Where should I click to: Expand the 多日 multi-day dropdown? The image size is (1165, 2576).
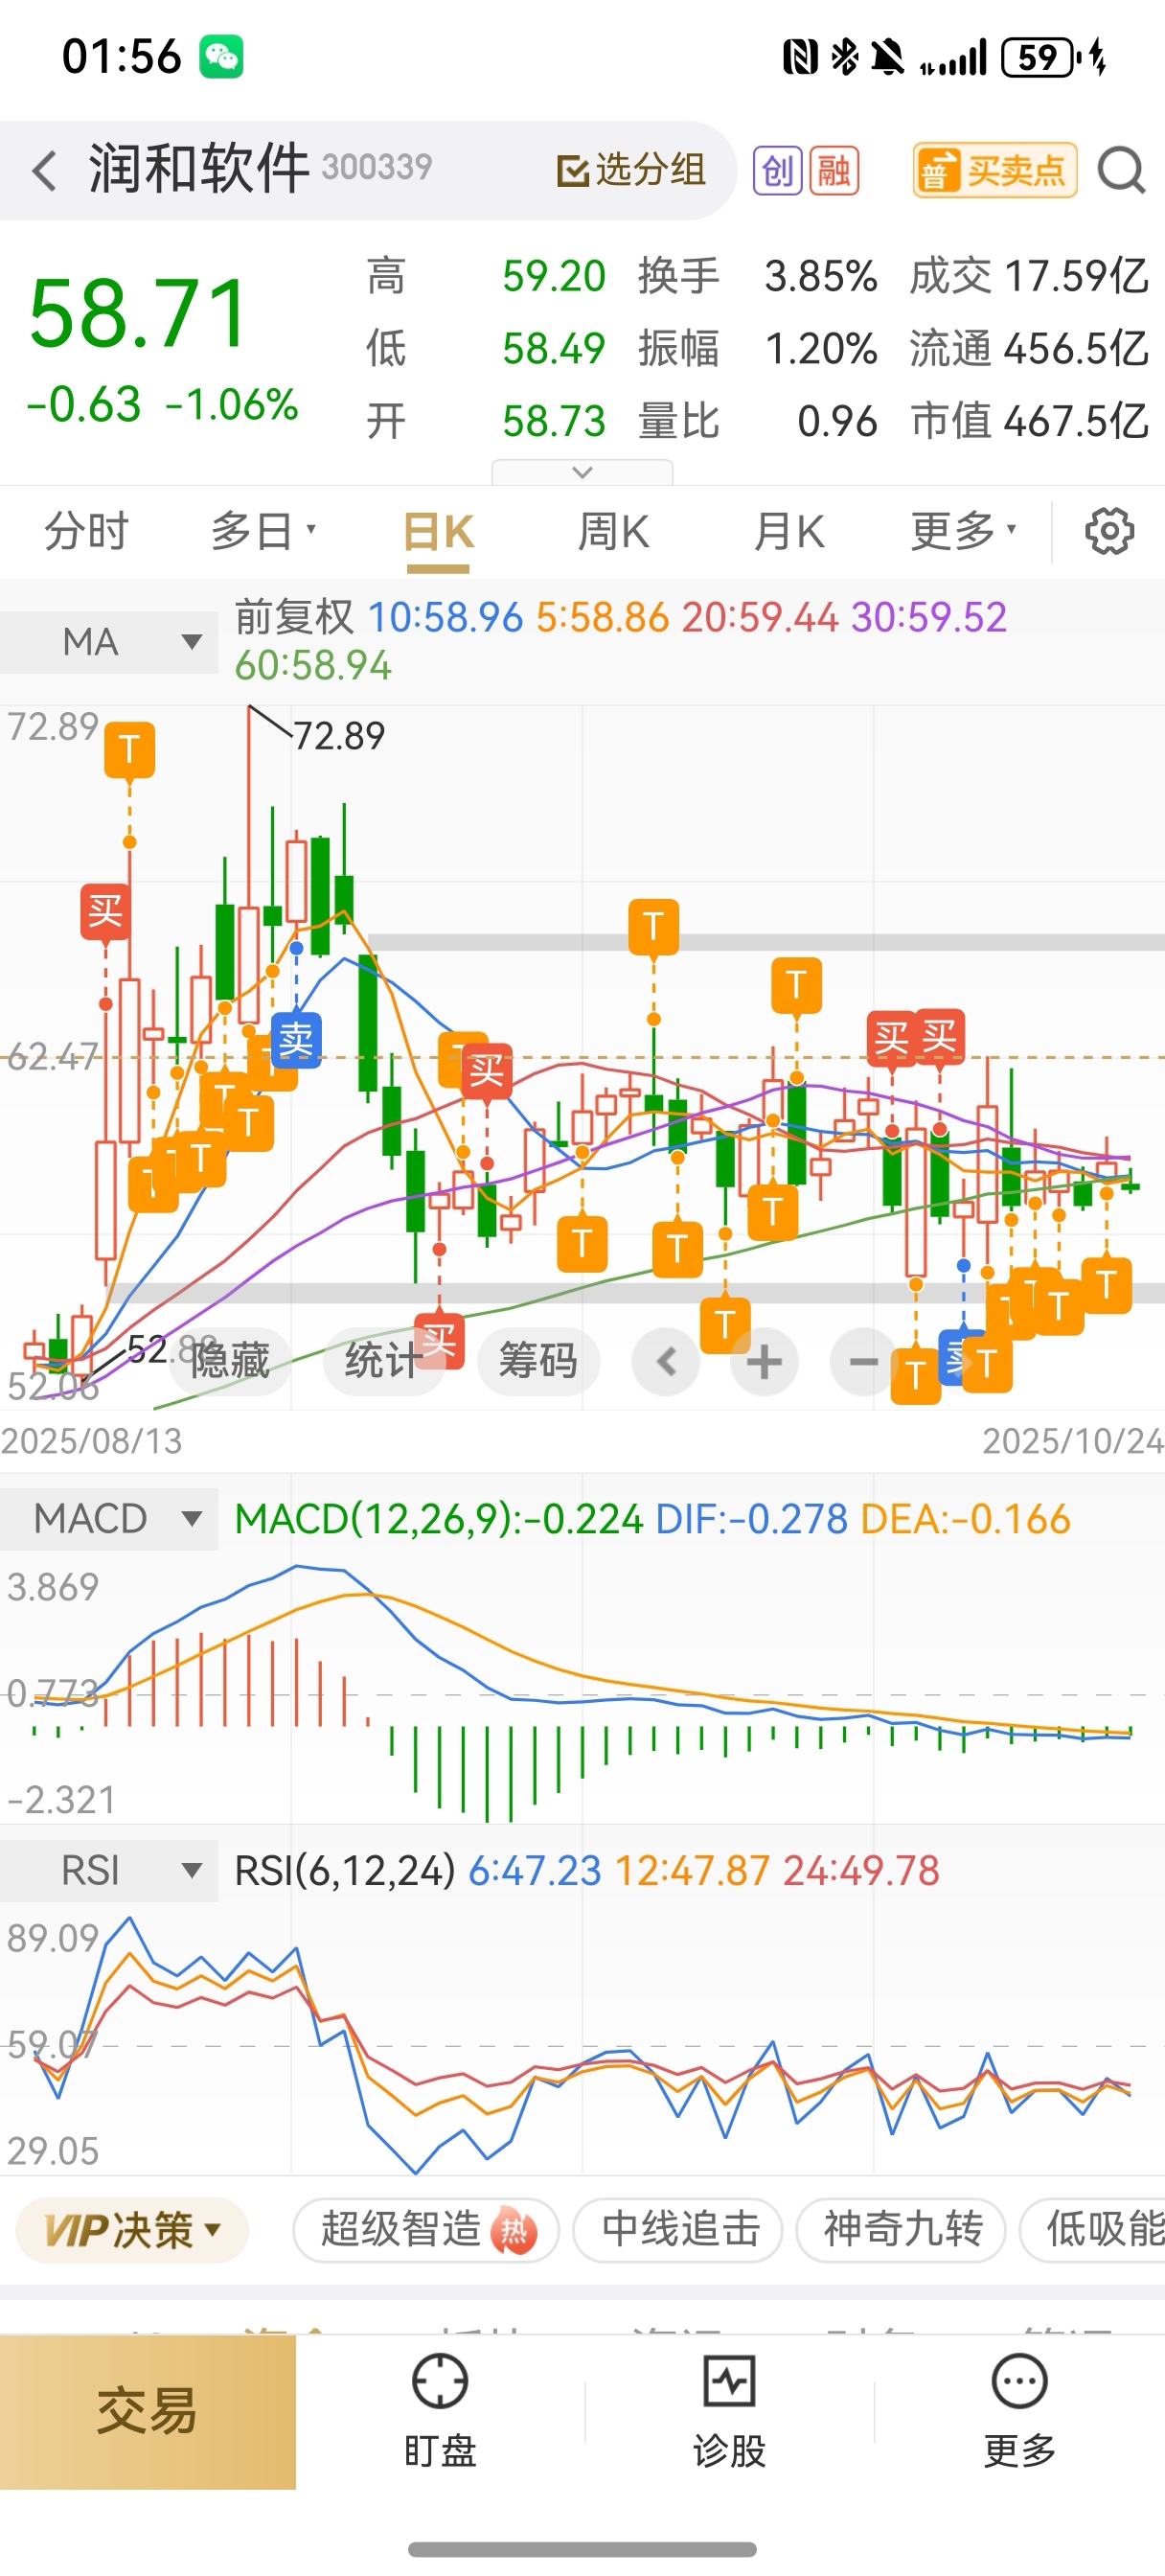pyautogui.click(x=263, y=531)
